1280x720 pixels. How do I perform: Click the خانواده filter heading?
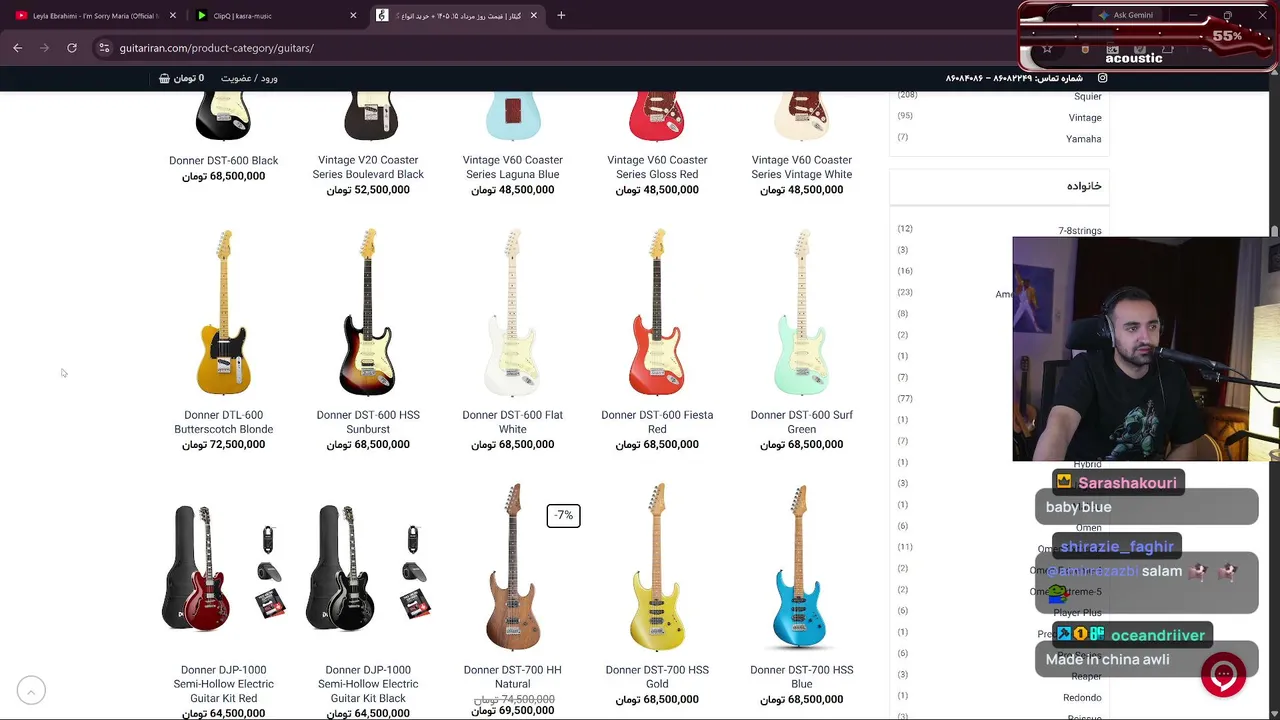pyautogui.click(x=1084, y=186)
